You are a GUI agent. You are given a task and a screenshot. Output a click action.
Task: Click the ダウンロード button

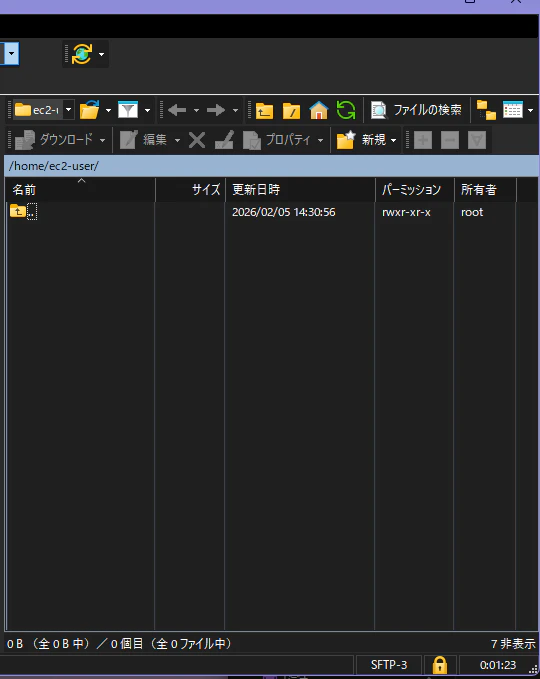tap(54, 139)
